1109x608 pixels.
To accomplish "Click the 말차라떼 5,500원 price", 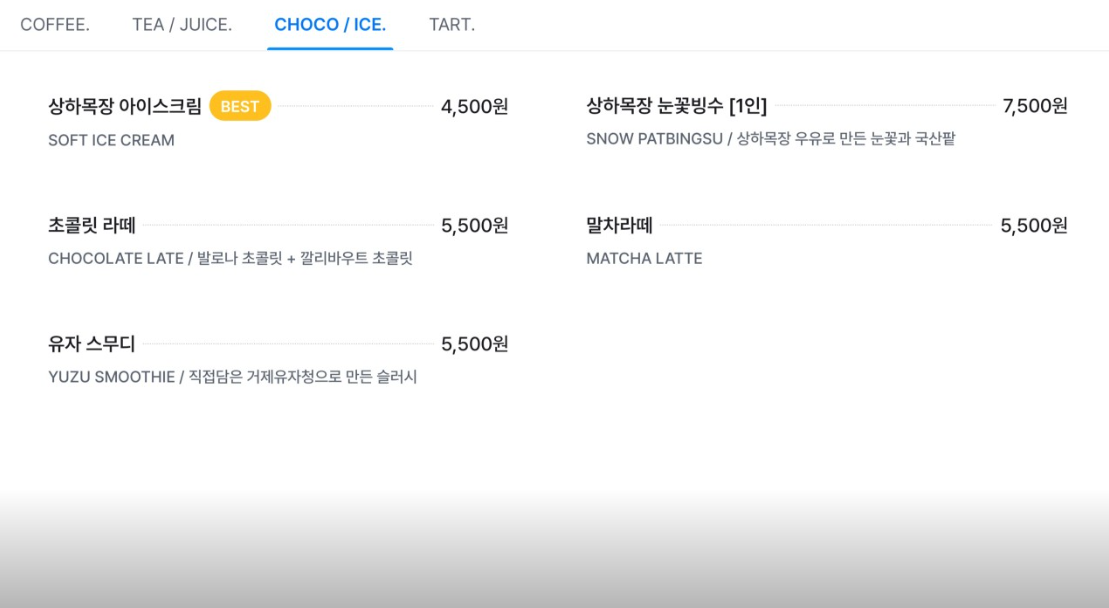I will point(1034,226).
